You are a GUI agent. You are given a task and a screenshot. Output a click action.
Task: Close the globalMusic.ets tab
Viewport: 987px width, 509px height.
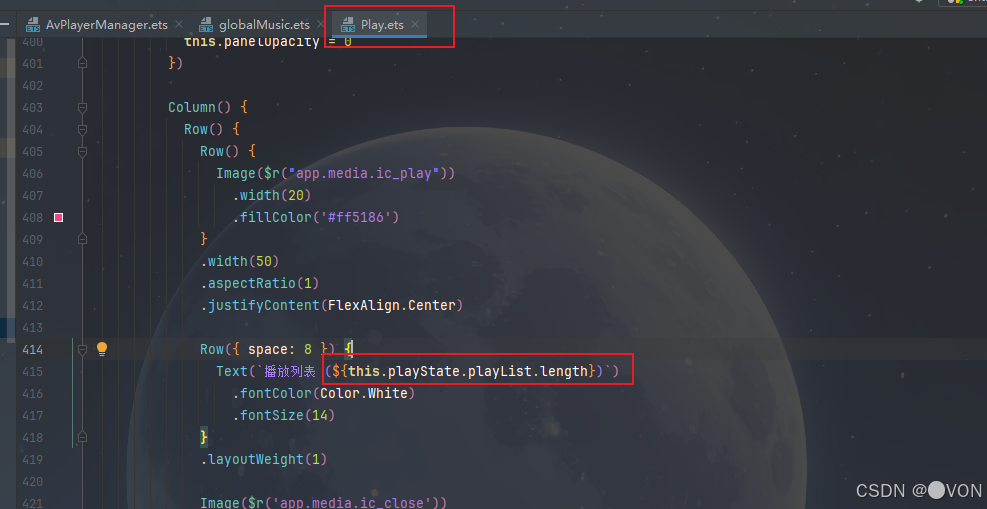click(x=321, y=25)
